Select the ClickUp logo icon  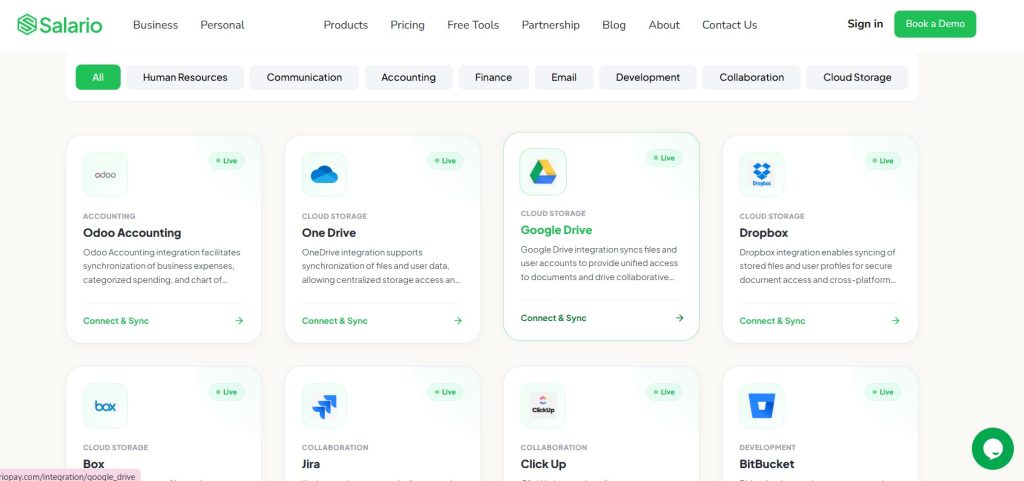point(543,406)
